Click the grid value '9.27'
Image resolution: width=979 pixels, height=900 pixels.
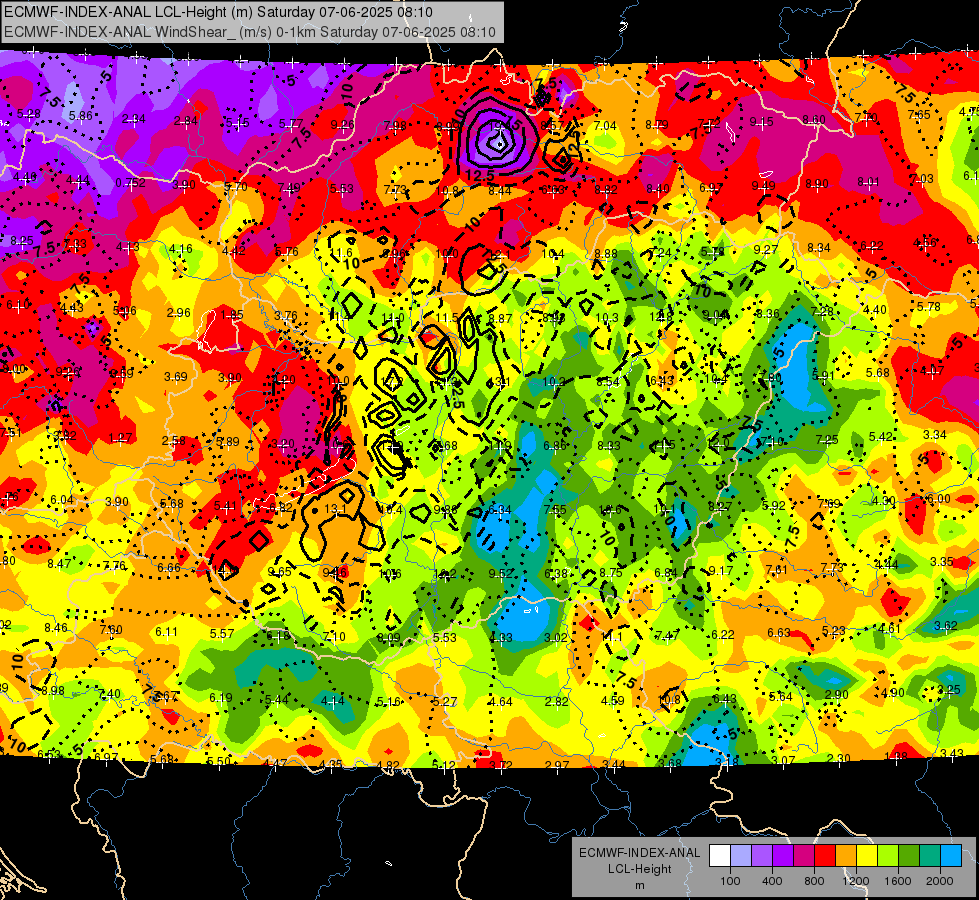point(766,250)
